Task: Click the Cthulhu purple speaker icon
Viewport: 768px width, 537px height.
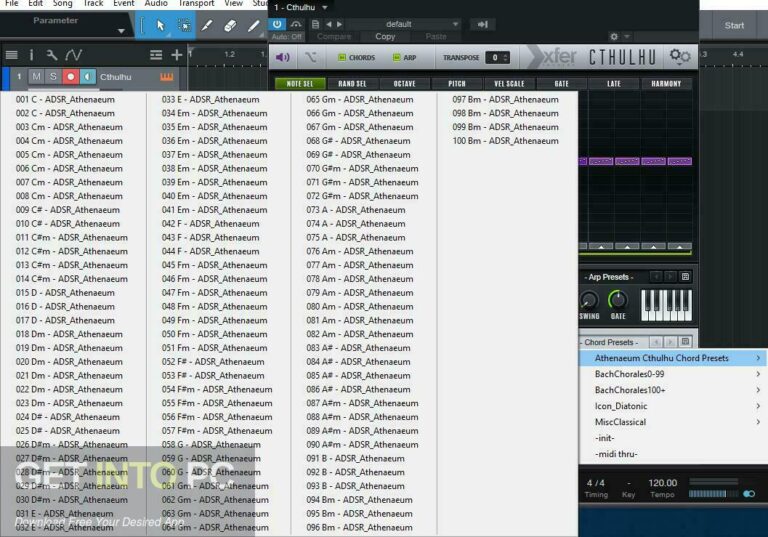Action: [283, 58]
